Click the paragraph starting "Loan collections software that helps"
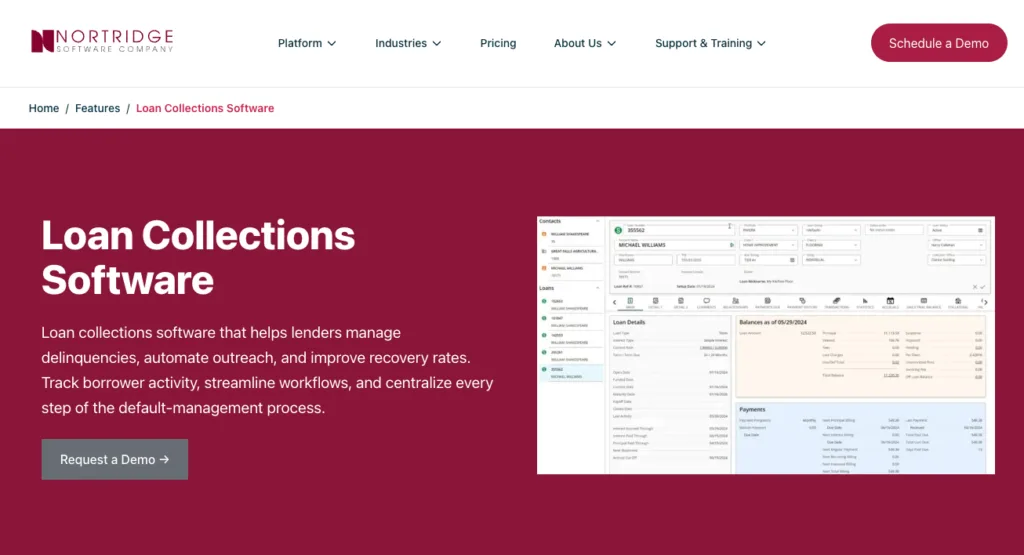The image size is (1024, 555). [x=267, y=370]
